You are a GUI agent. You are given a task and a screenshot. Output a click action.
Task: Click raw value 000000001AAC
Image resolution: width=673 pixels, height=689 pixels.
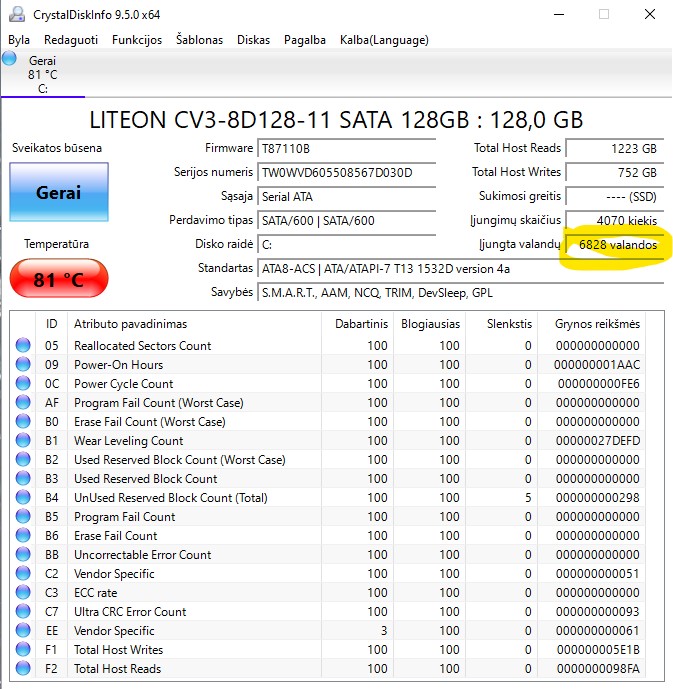pyautogui.click(x=597, y=365)
